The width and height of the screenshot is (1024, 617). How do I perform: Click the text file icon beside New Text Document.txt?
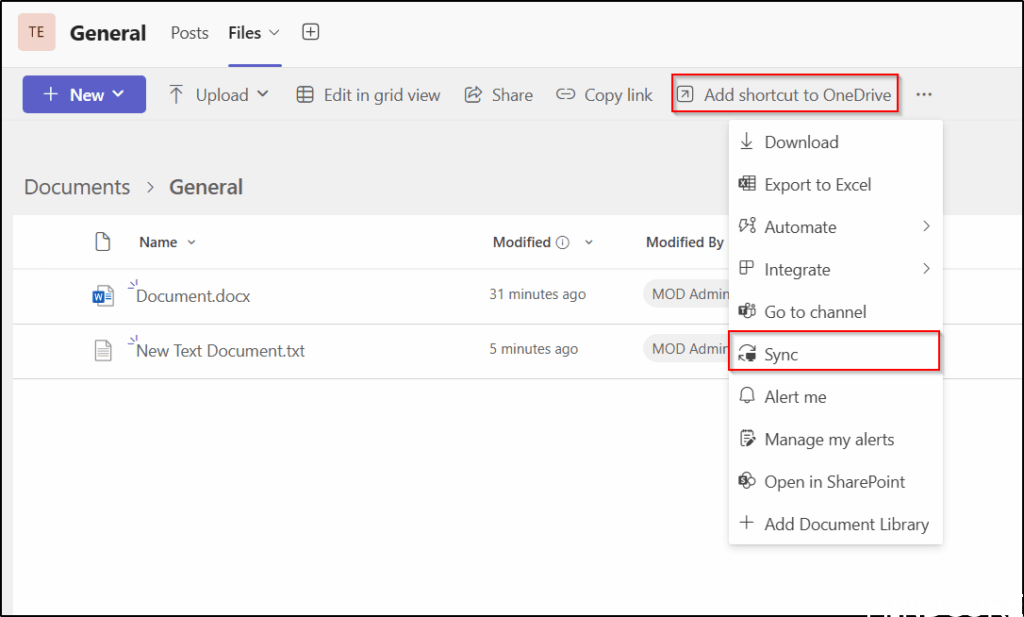[102, 351]
